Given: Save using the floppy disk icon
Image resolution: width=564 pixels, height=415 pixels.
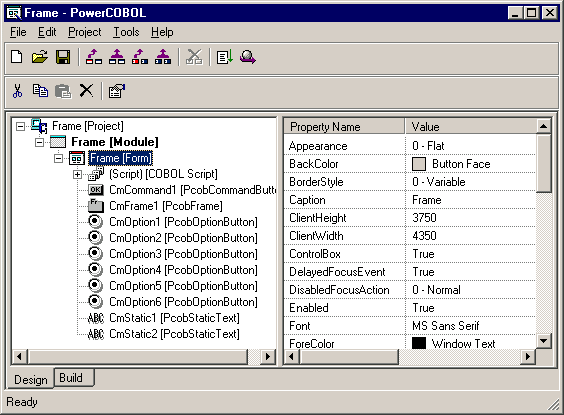Looking at the screenshot, I should coord(63,57).
